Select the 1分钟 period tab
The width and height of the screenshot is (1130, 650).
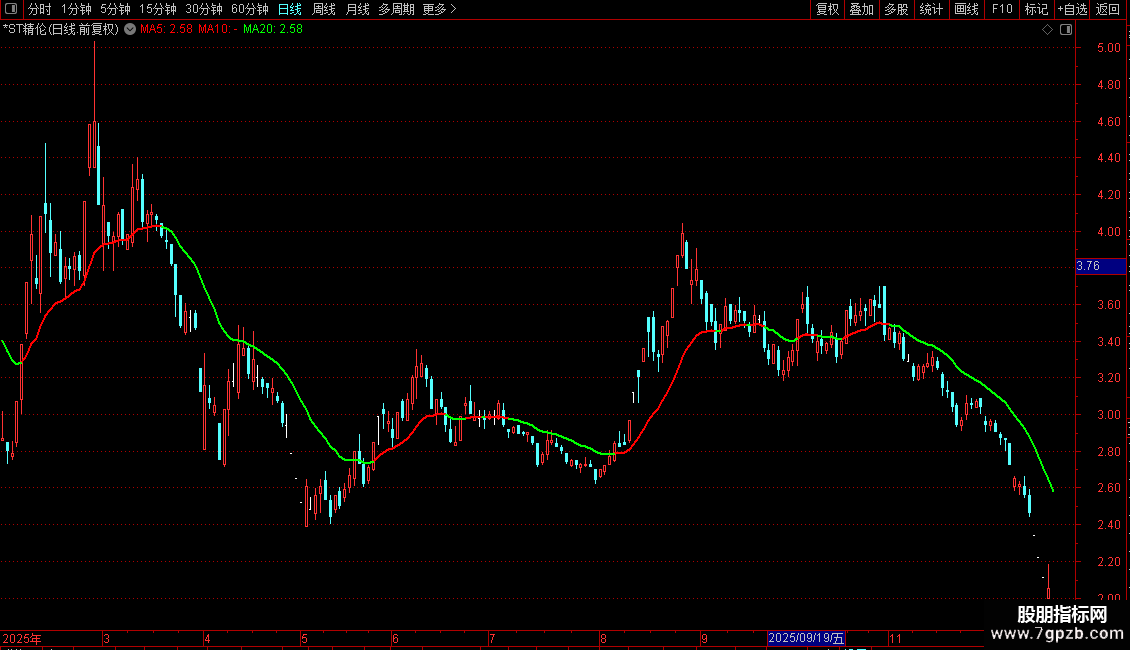pos(76,9)
